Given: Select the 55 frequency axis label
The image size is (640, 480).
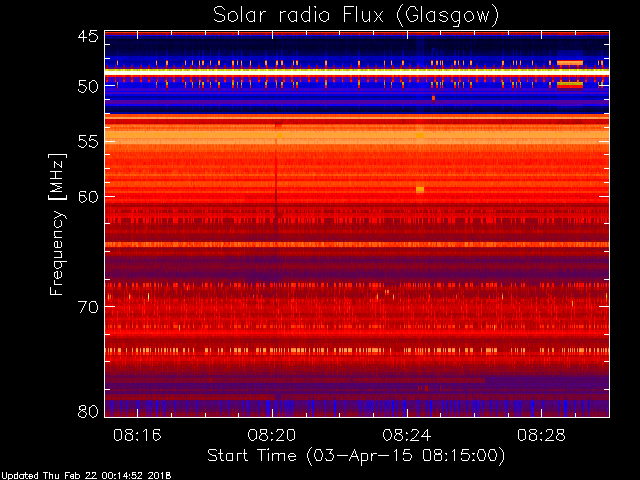Looking at the screenshot, I should click(x=88, y=142).
